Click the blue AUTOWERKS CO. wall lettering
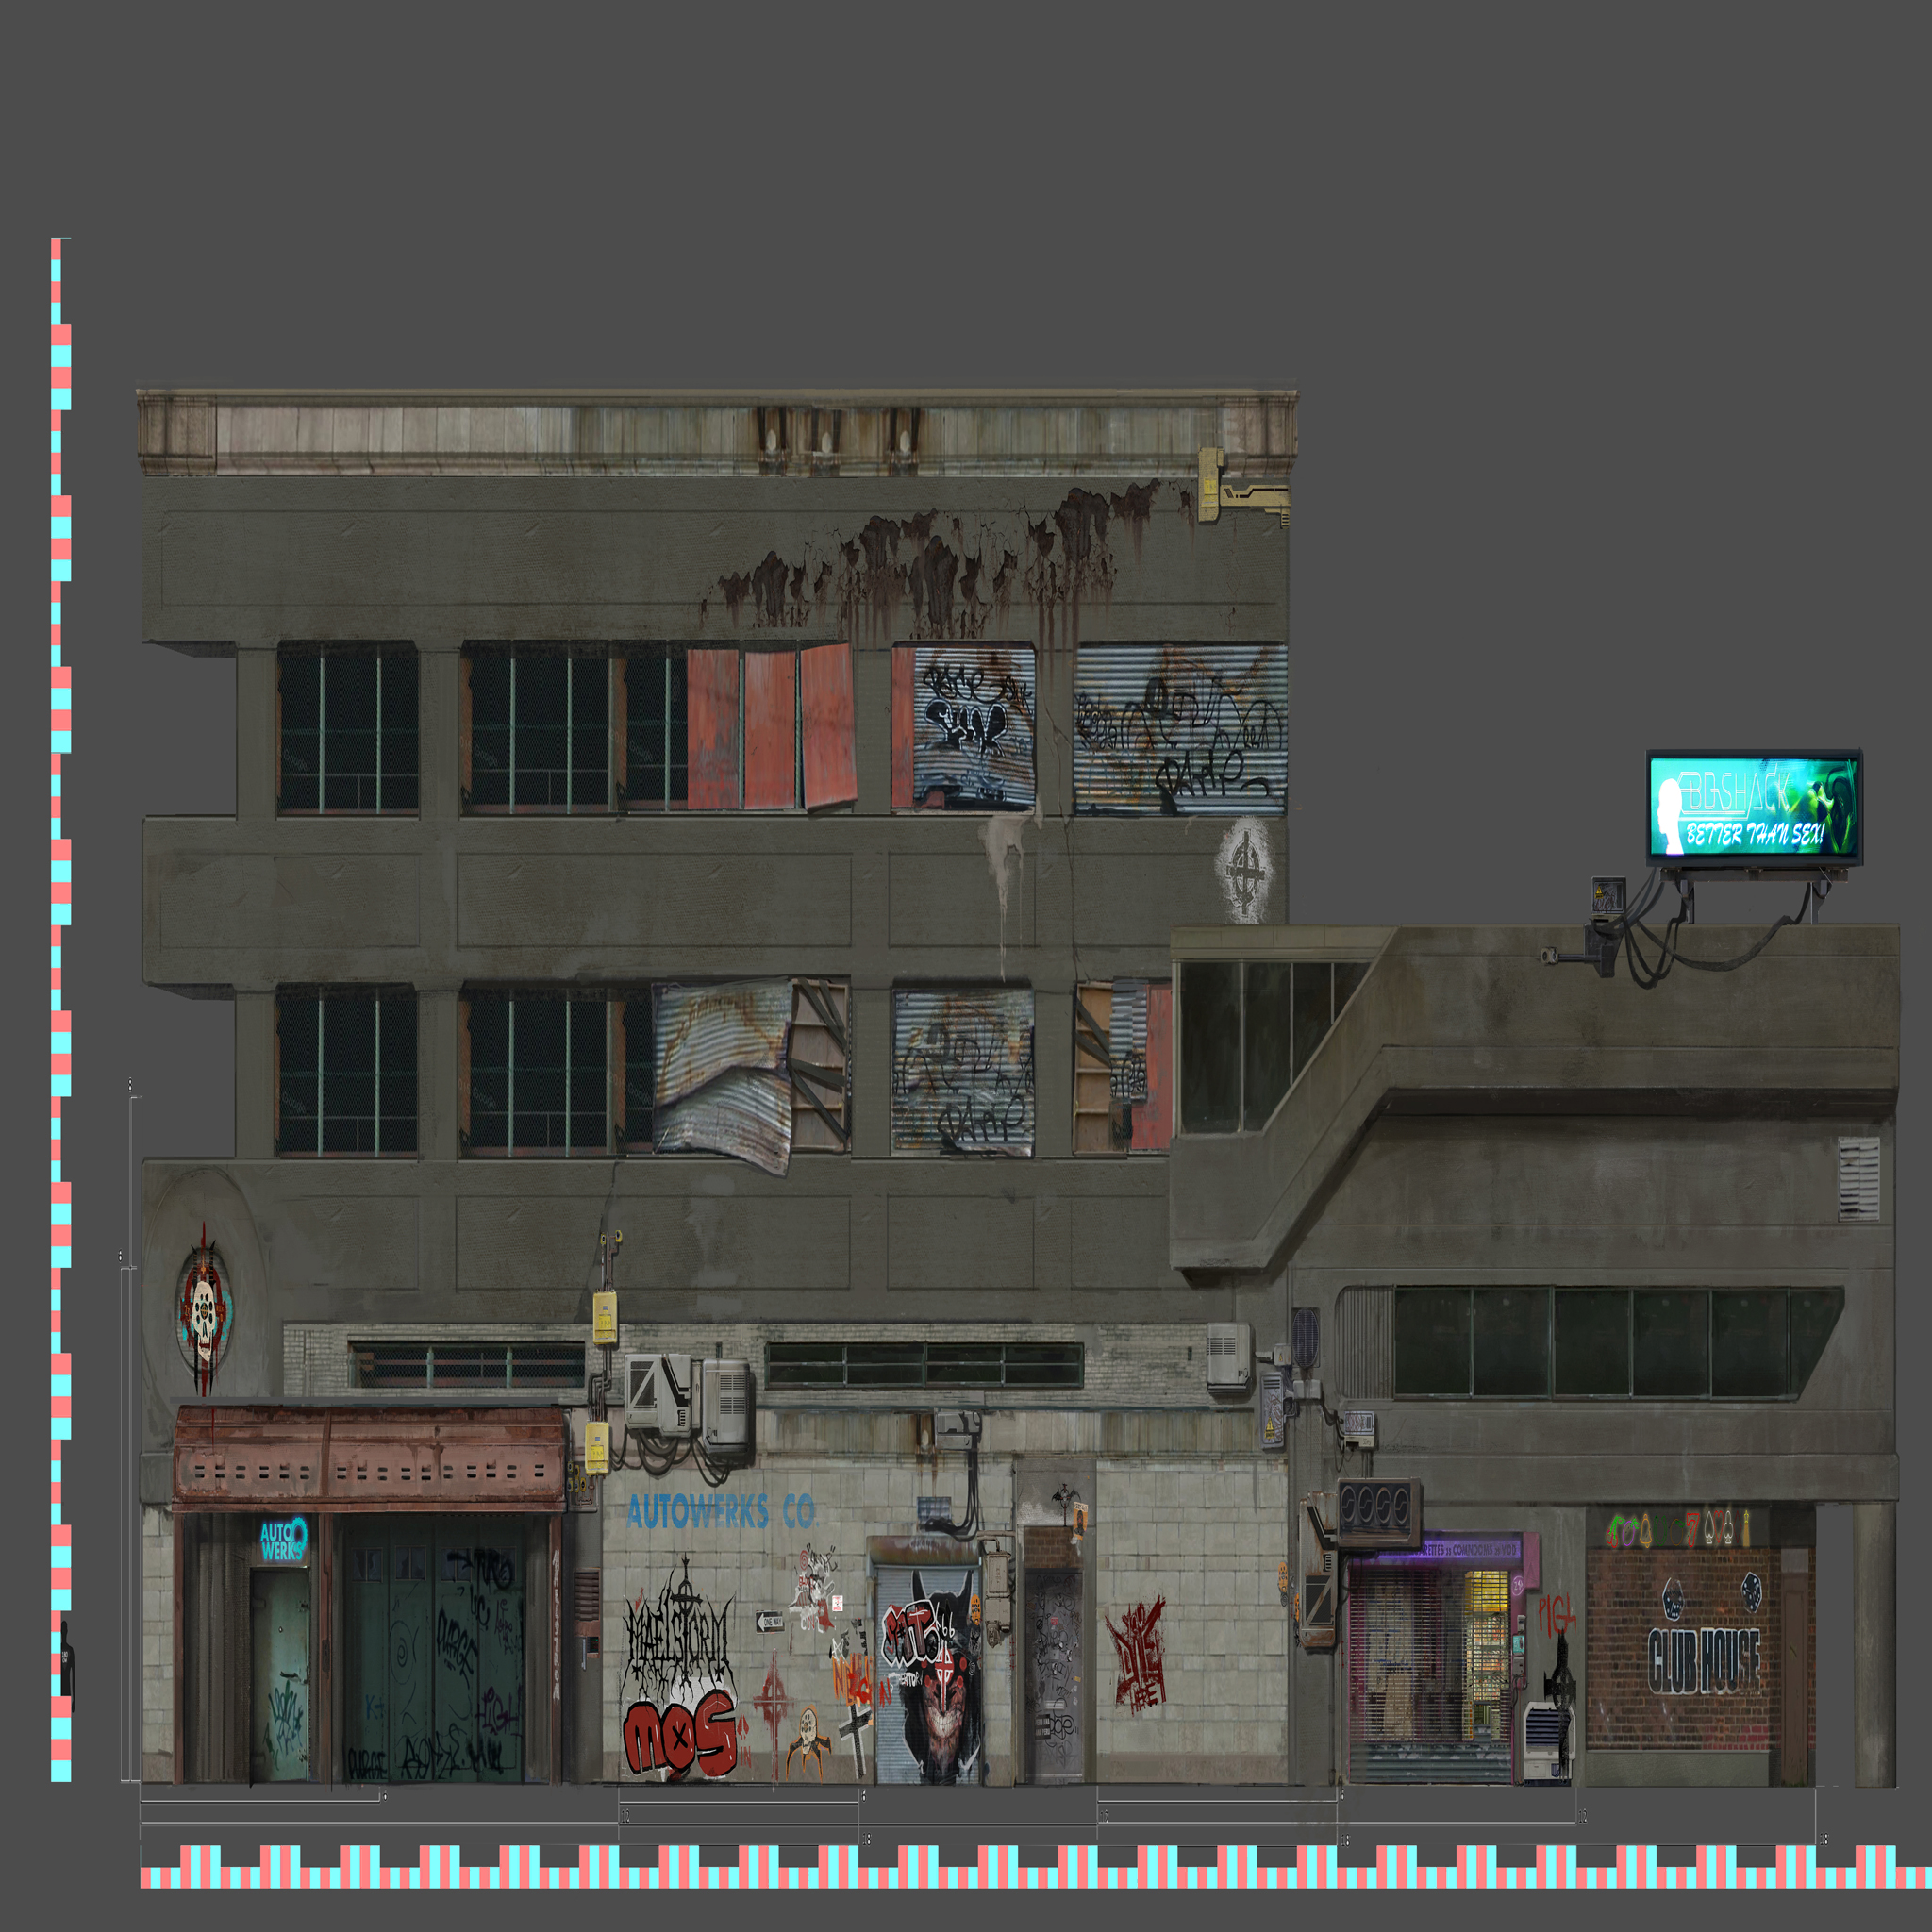This screenshot has height=1932, width=1932. click(721, 1511)
